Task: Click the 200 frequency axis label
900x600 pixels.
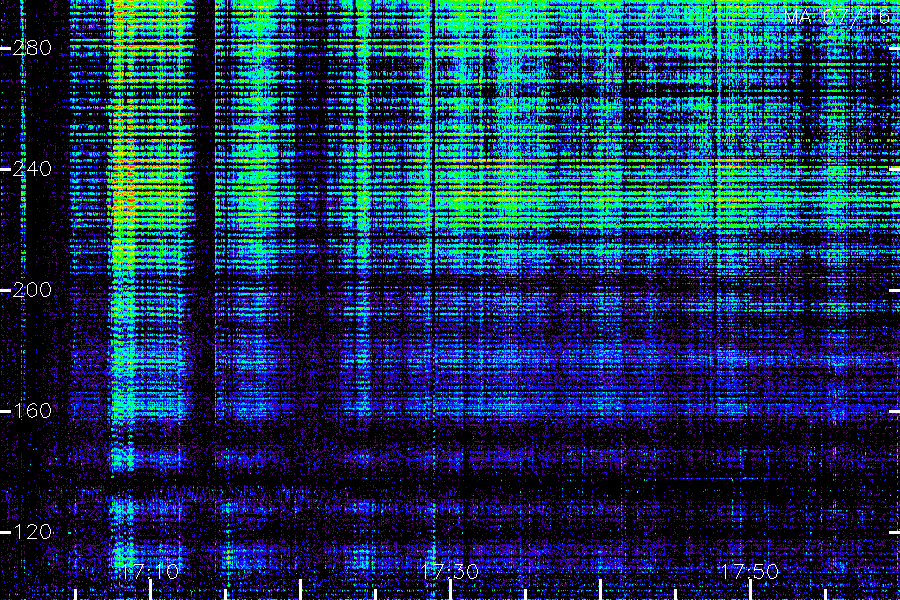Action: click(x=32, y=290)
